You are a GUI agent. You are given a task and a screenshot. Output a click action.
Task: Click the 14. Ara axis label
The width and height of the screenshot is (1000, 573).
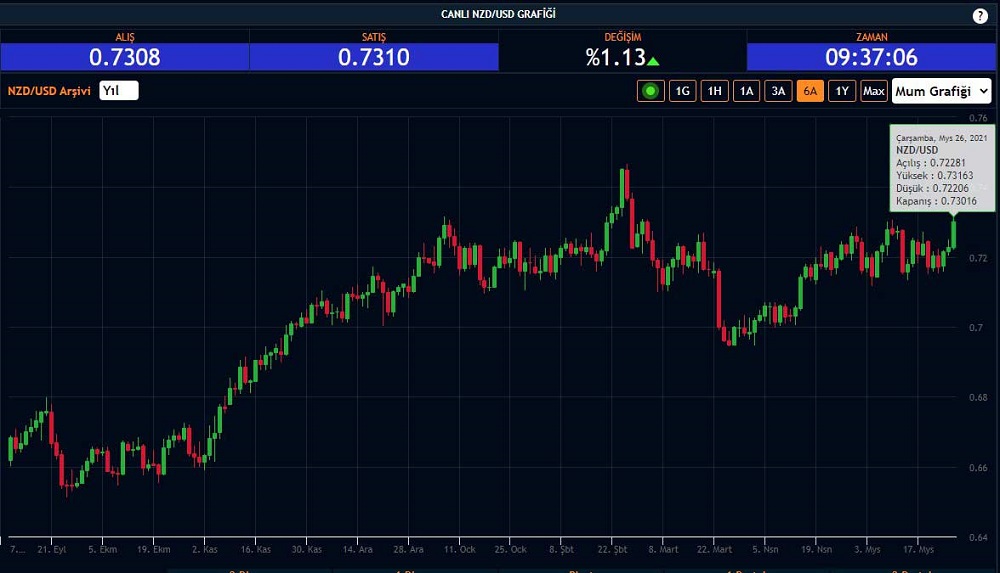tap(357, 549)
